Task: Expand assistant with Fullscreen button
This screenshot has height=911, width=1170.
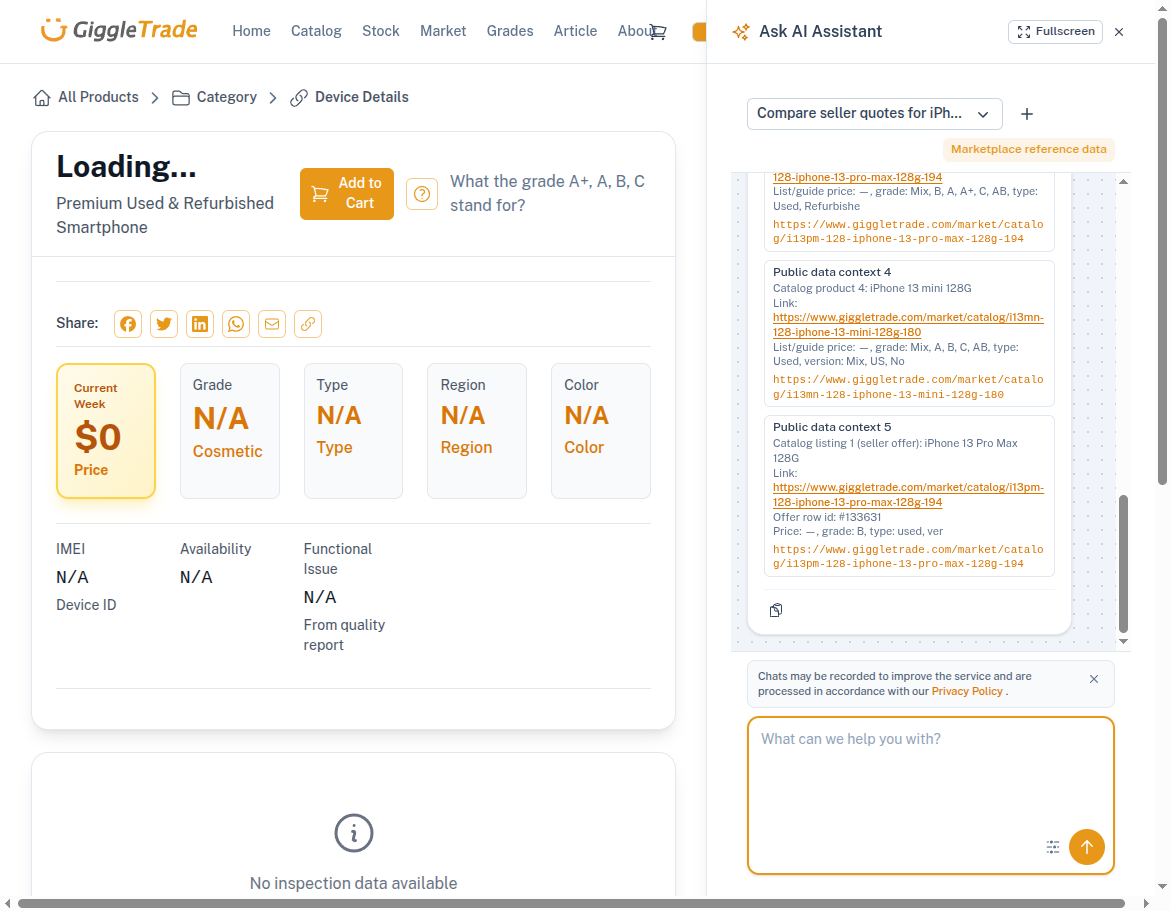Action: coord(1055,32)
